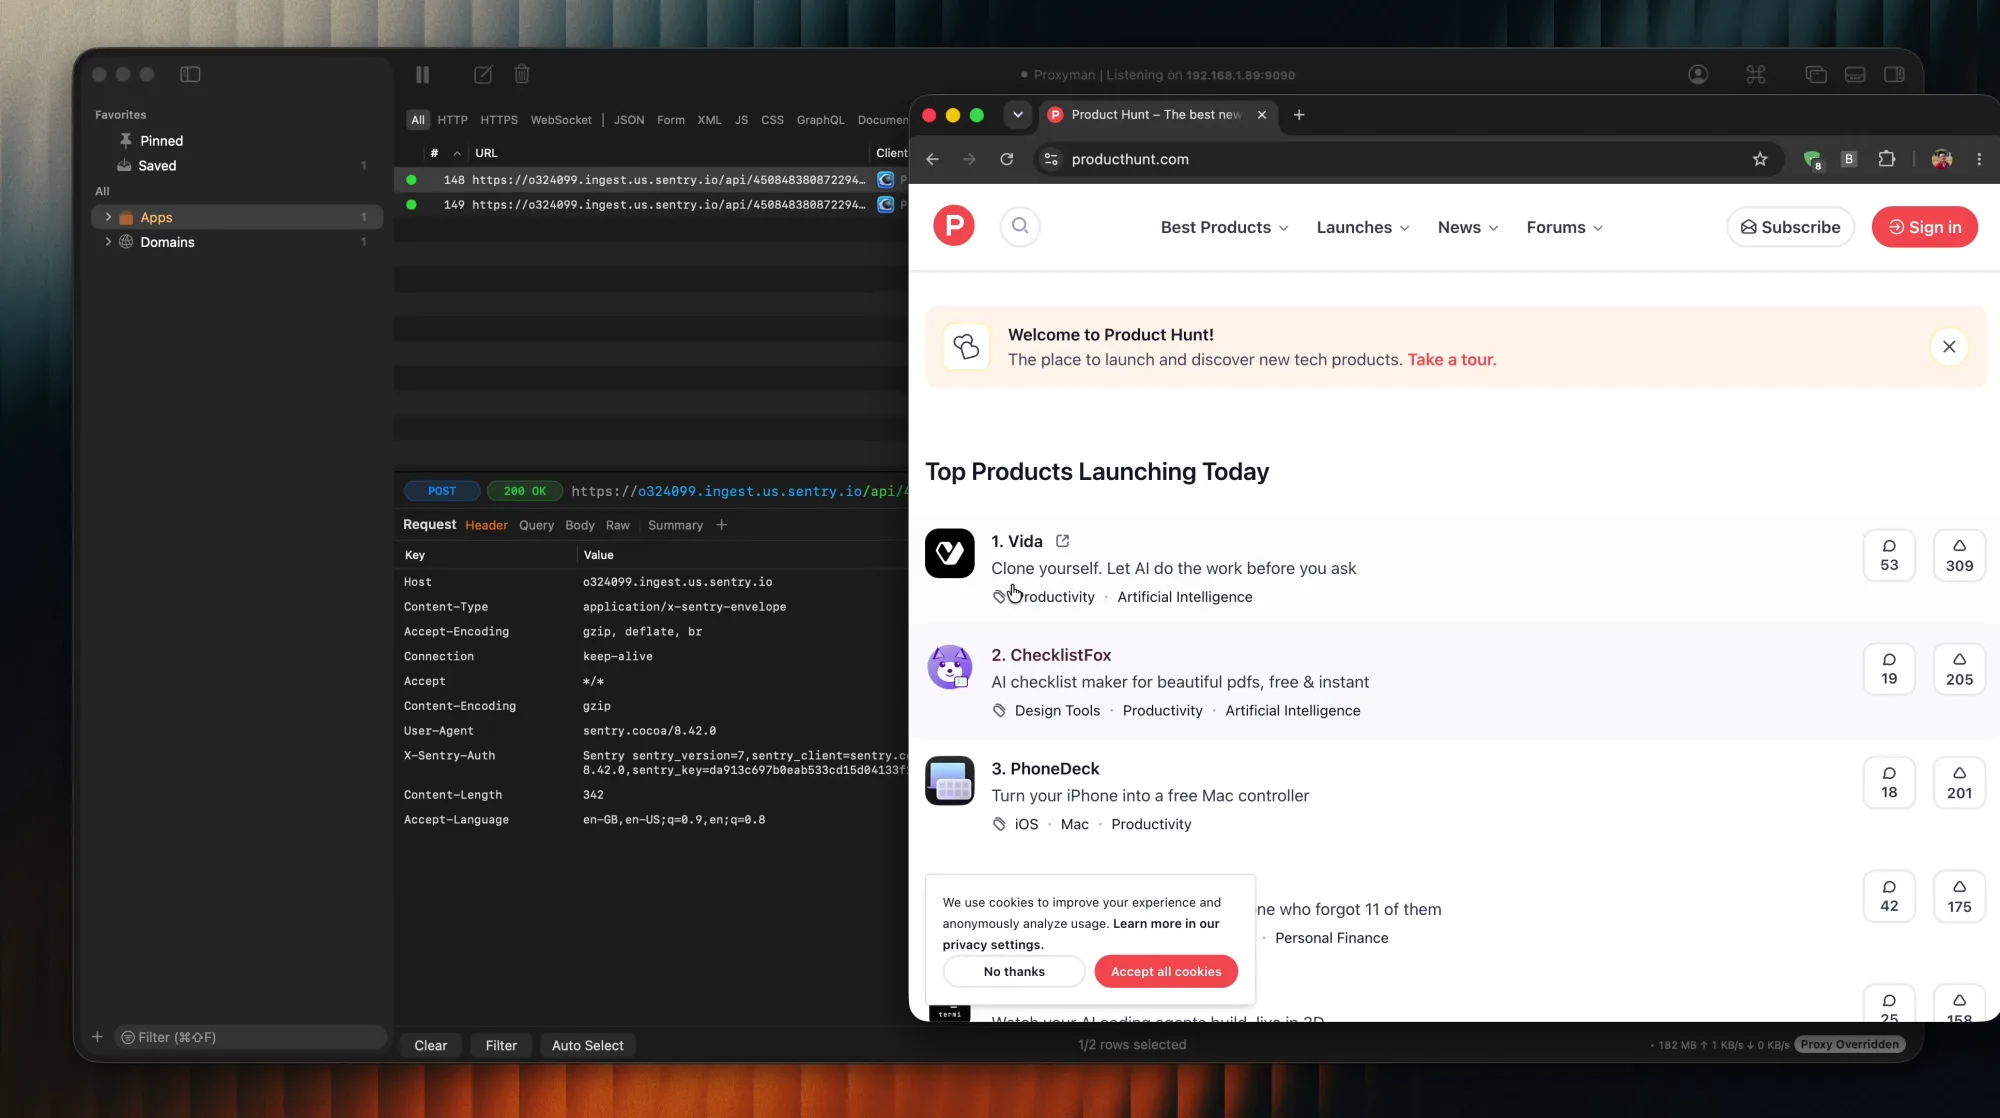The height and width of the screenshot is (1118, 2000).
Task: Open the browser extensions puzzle icon
Action: pyautogui.click(x=1887, y=159)
